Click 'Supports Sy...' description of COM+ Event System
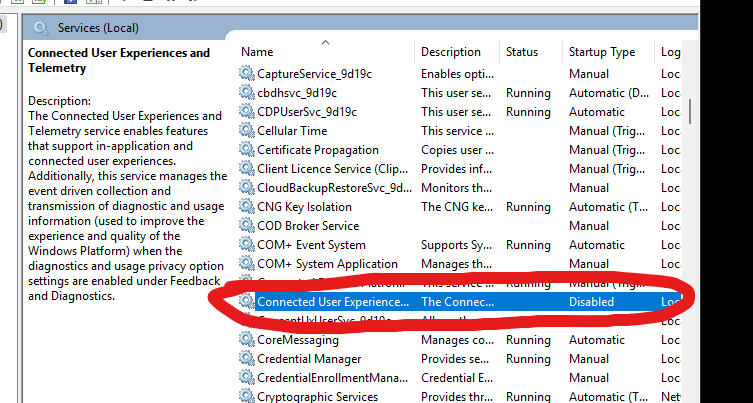 pos(457,245)
